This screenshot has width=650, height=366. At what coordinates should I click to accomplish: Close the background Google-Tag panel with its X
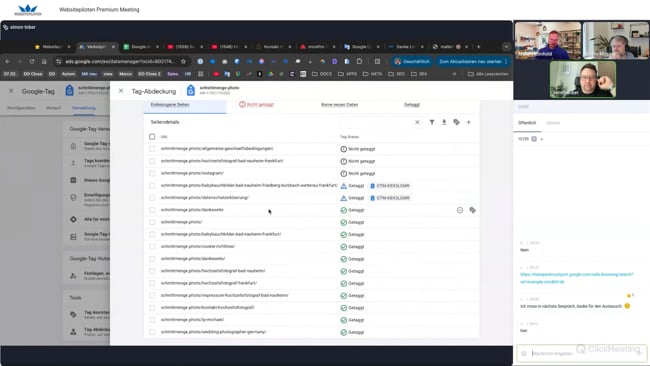click(x=11, y=91)
